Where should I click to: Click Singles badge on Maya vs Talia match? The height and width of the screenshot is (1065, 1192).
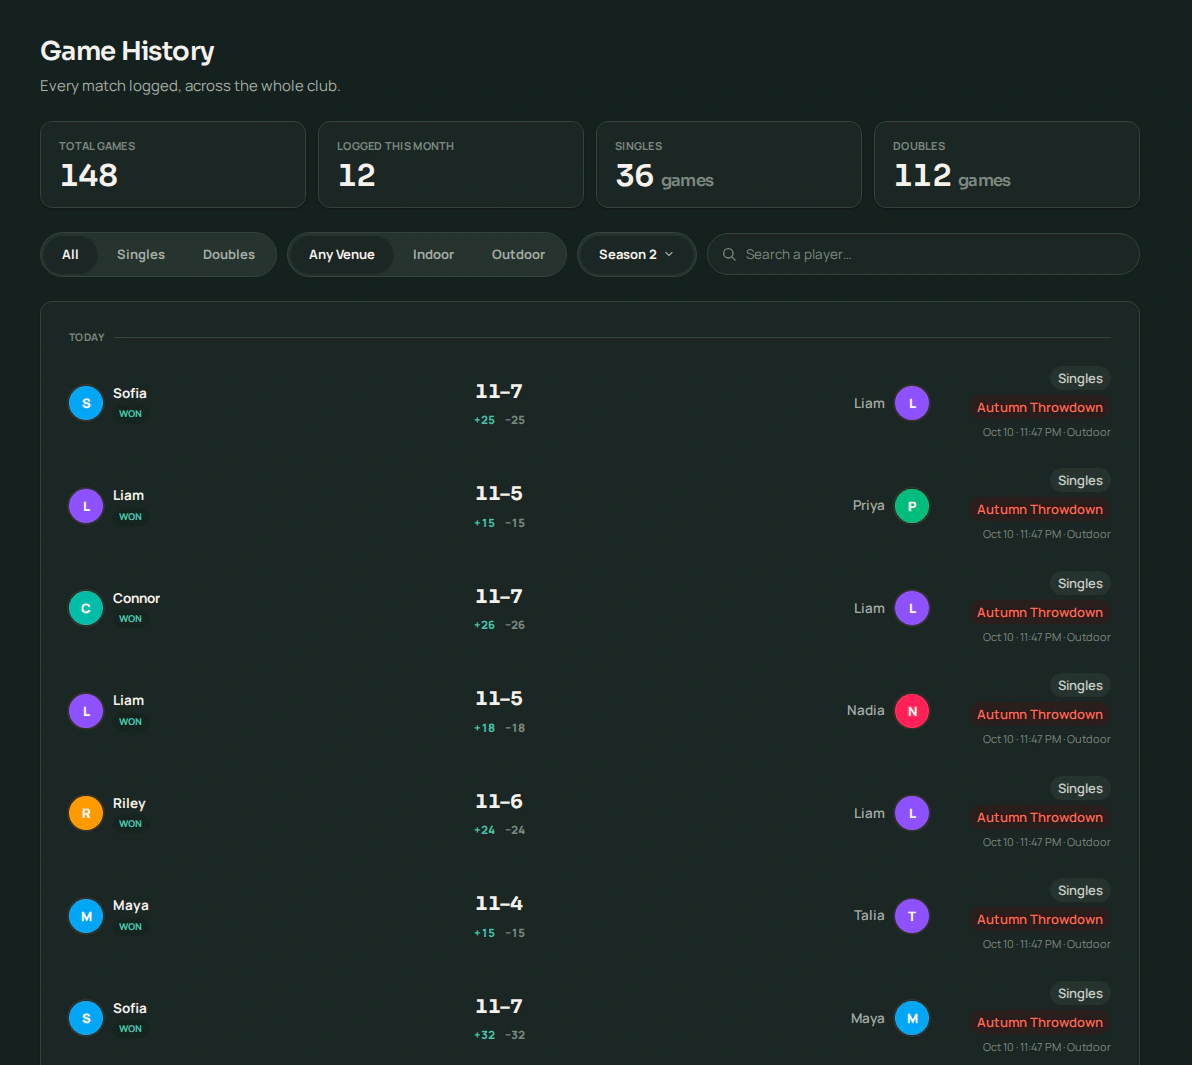1079,890
